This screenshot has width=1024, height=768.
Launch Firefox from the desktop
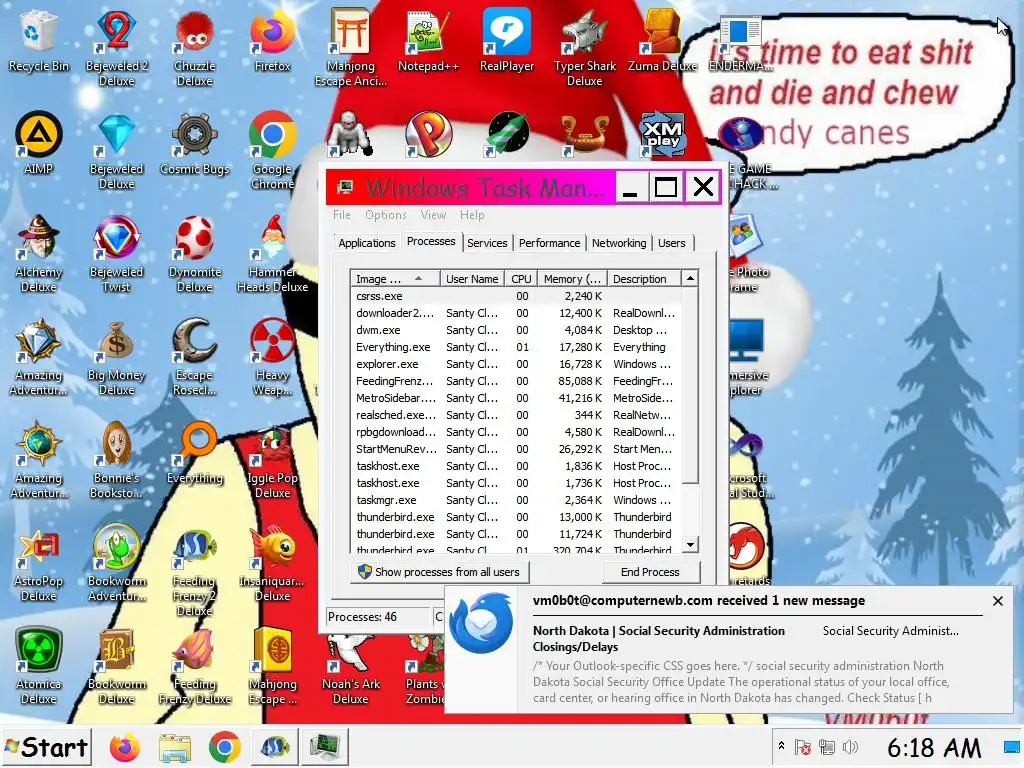[272, 39]
